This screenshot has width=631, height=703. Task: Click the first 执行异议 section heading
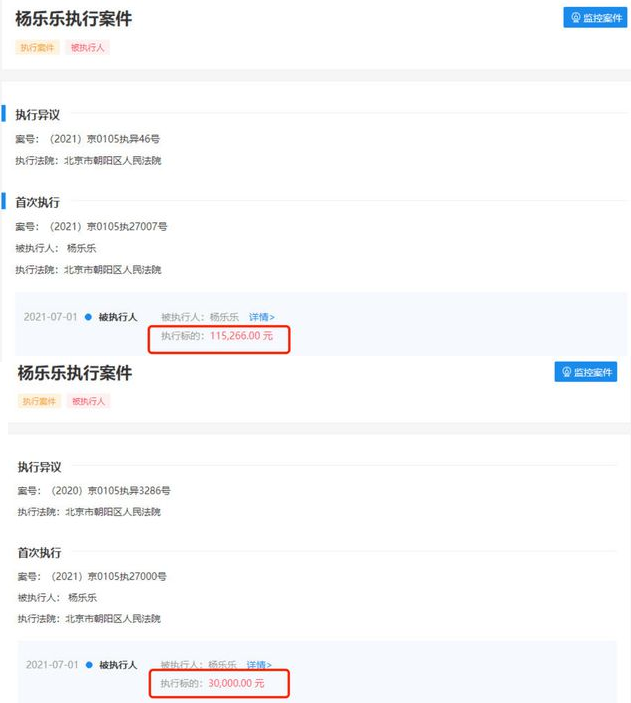click(38, 115)
